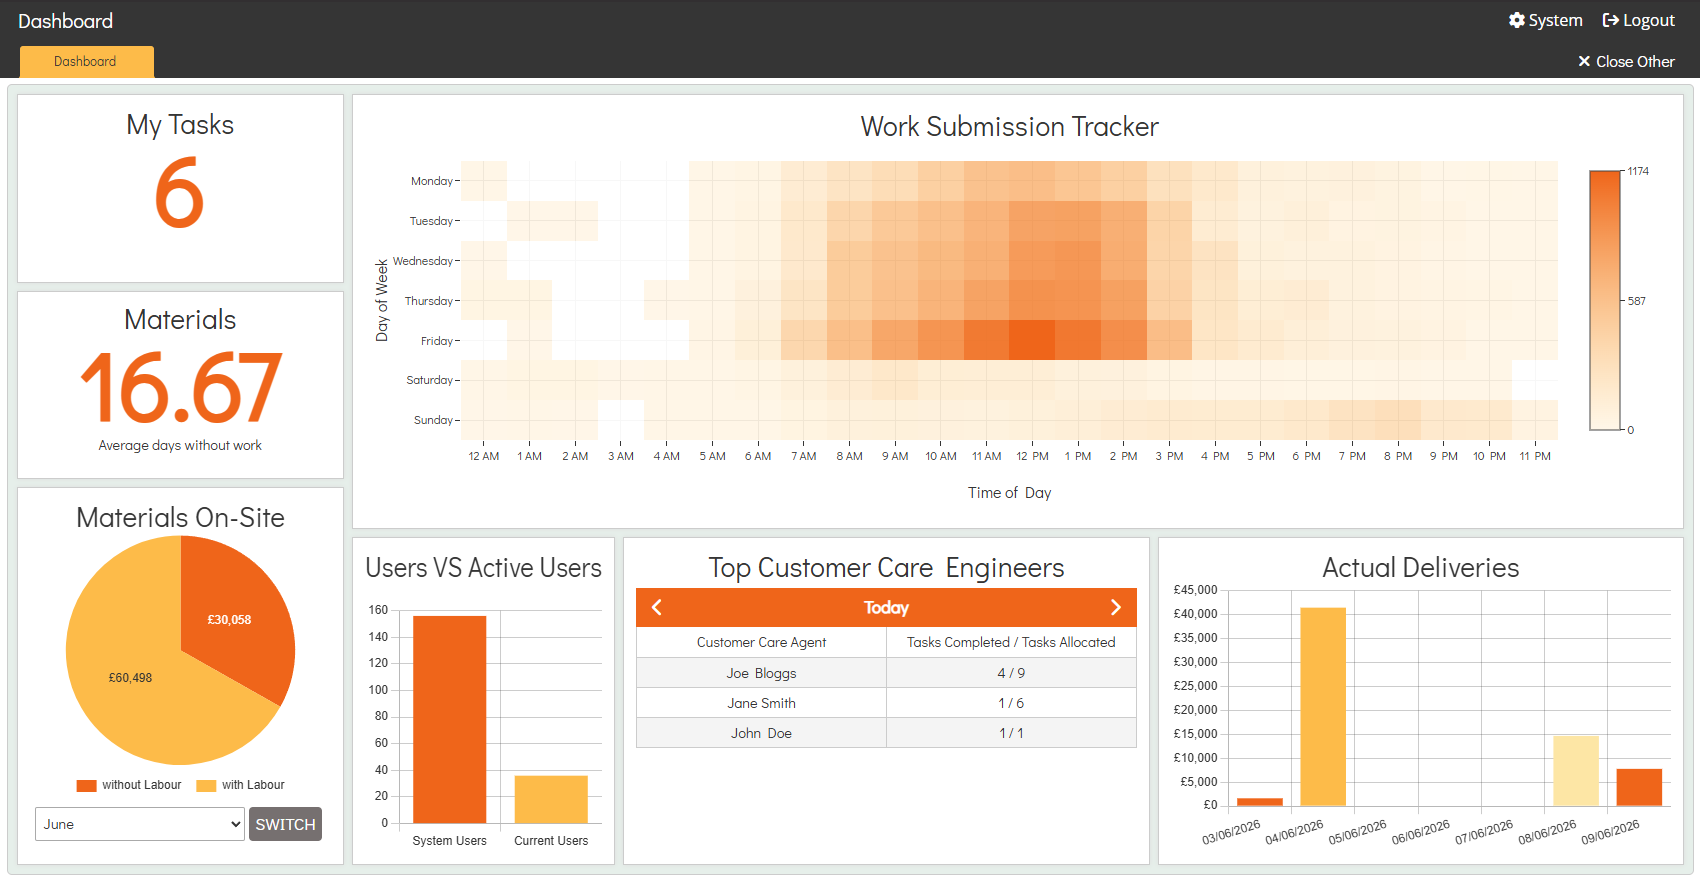Select the Dashboard tab
Viewport: 1700px width, 879px height.
click(86, 61)
